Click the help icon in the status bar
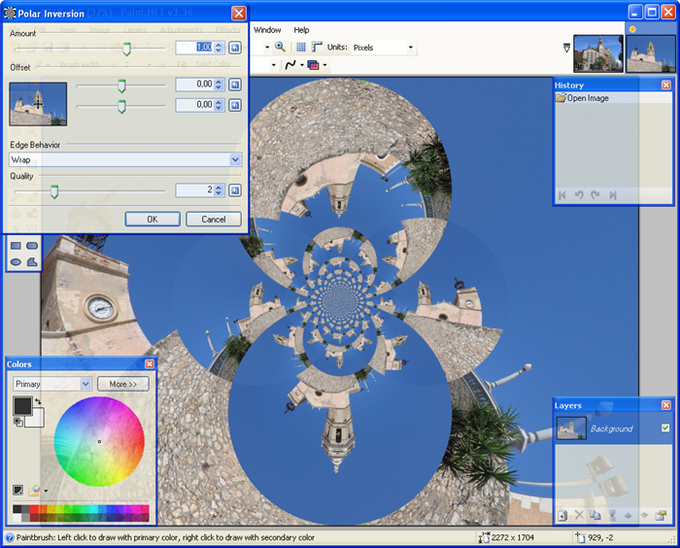Viewport: 680px width, 548px height. (x=10, y=538)
